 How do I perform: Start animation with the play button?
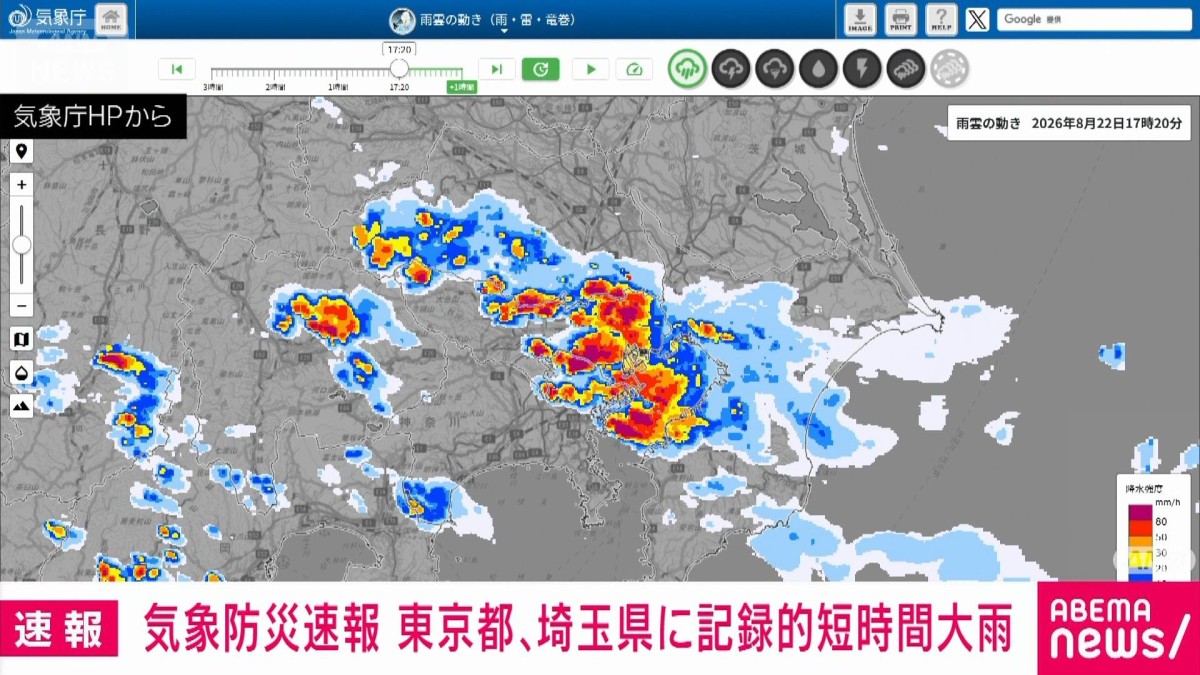tap(591, 69)
